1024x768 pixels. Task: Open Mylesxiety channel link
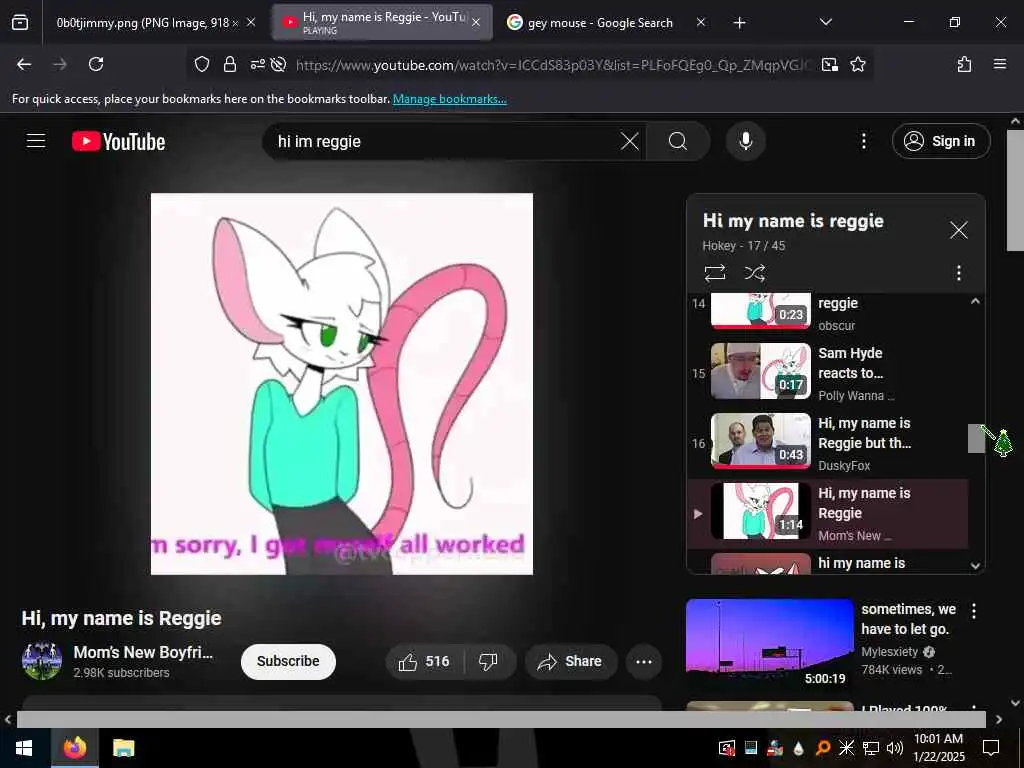coord(889,652)
